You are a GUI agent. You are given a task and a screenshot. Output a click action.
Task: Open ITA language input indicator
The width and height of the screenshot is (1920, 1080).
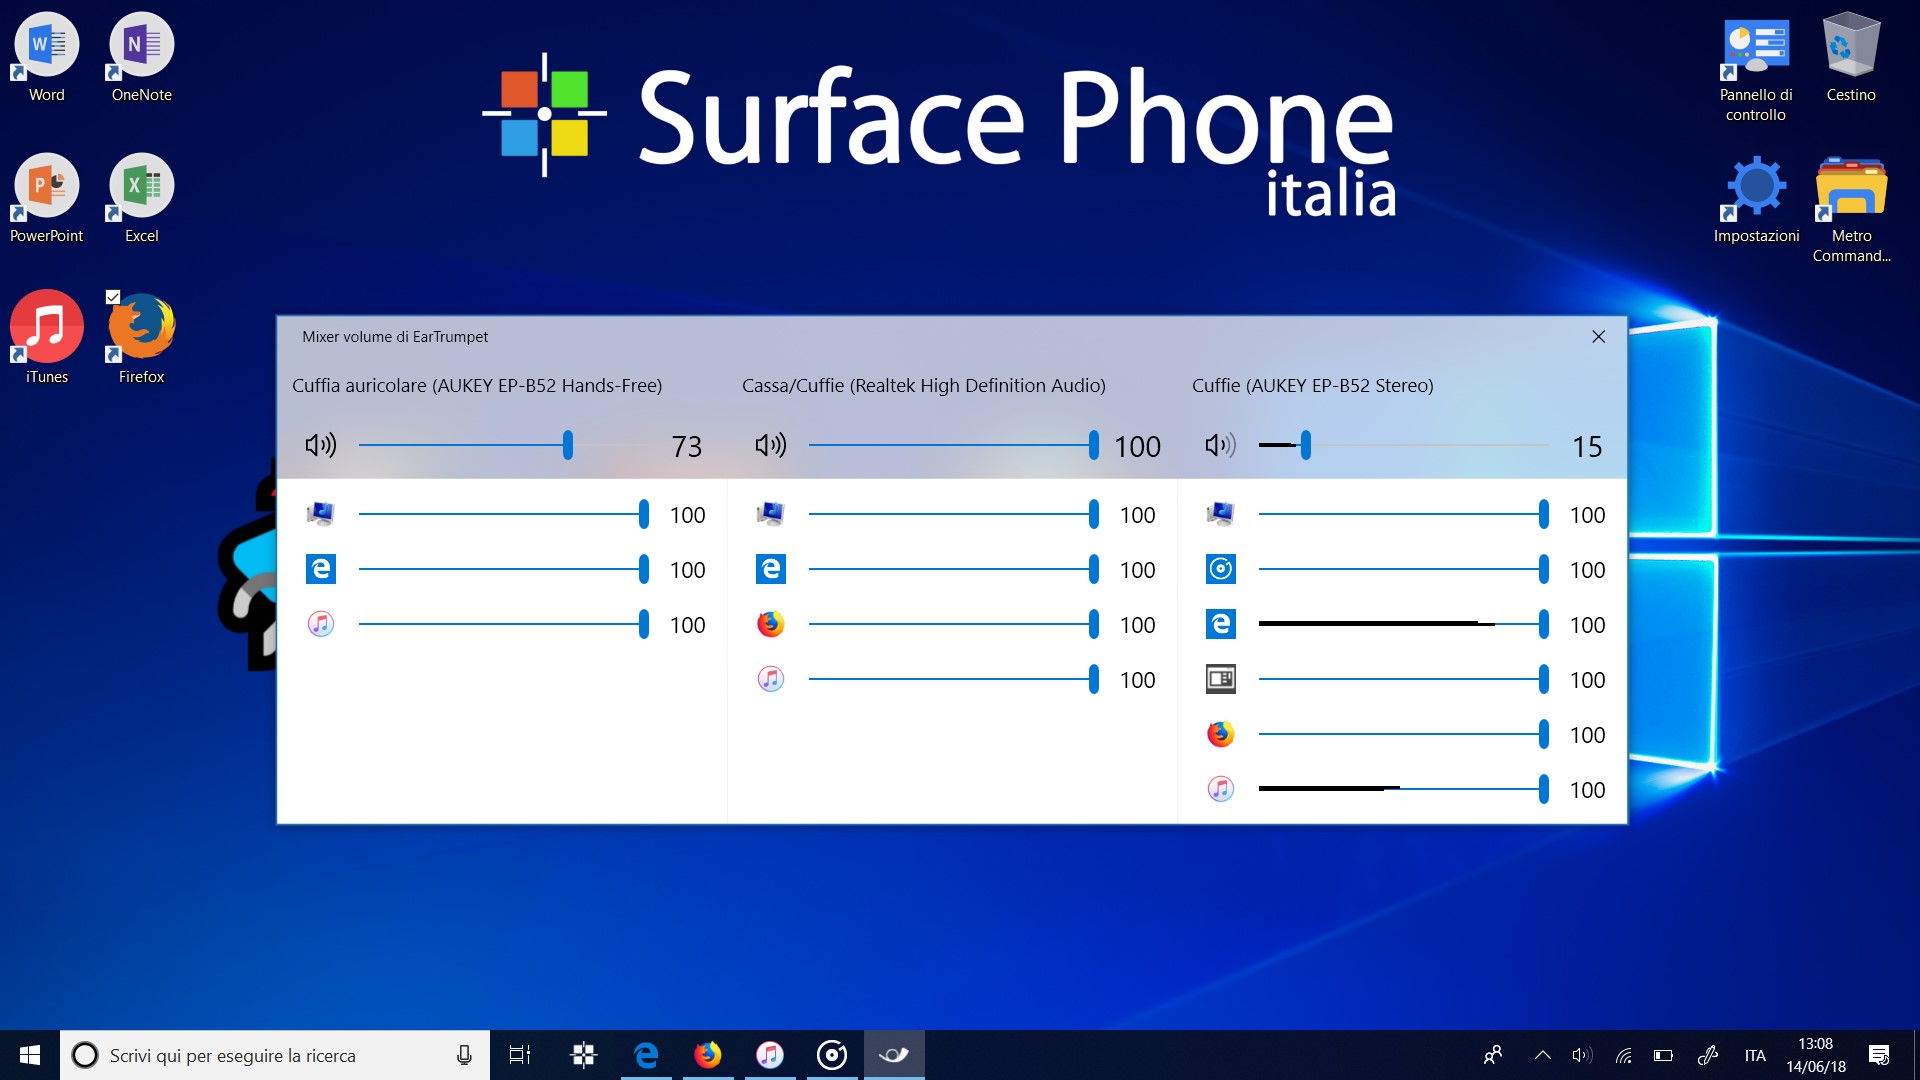click(1755, 1055)
